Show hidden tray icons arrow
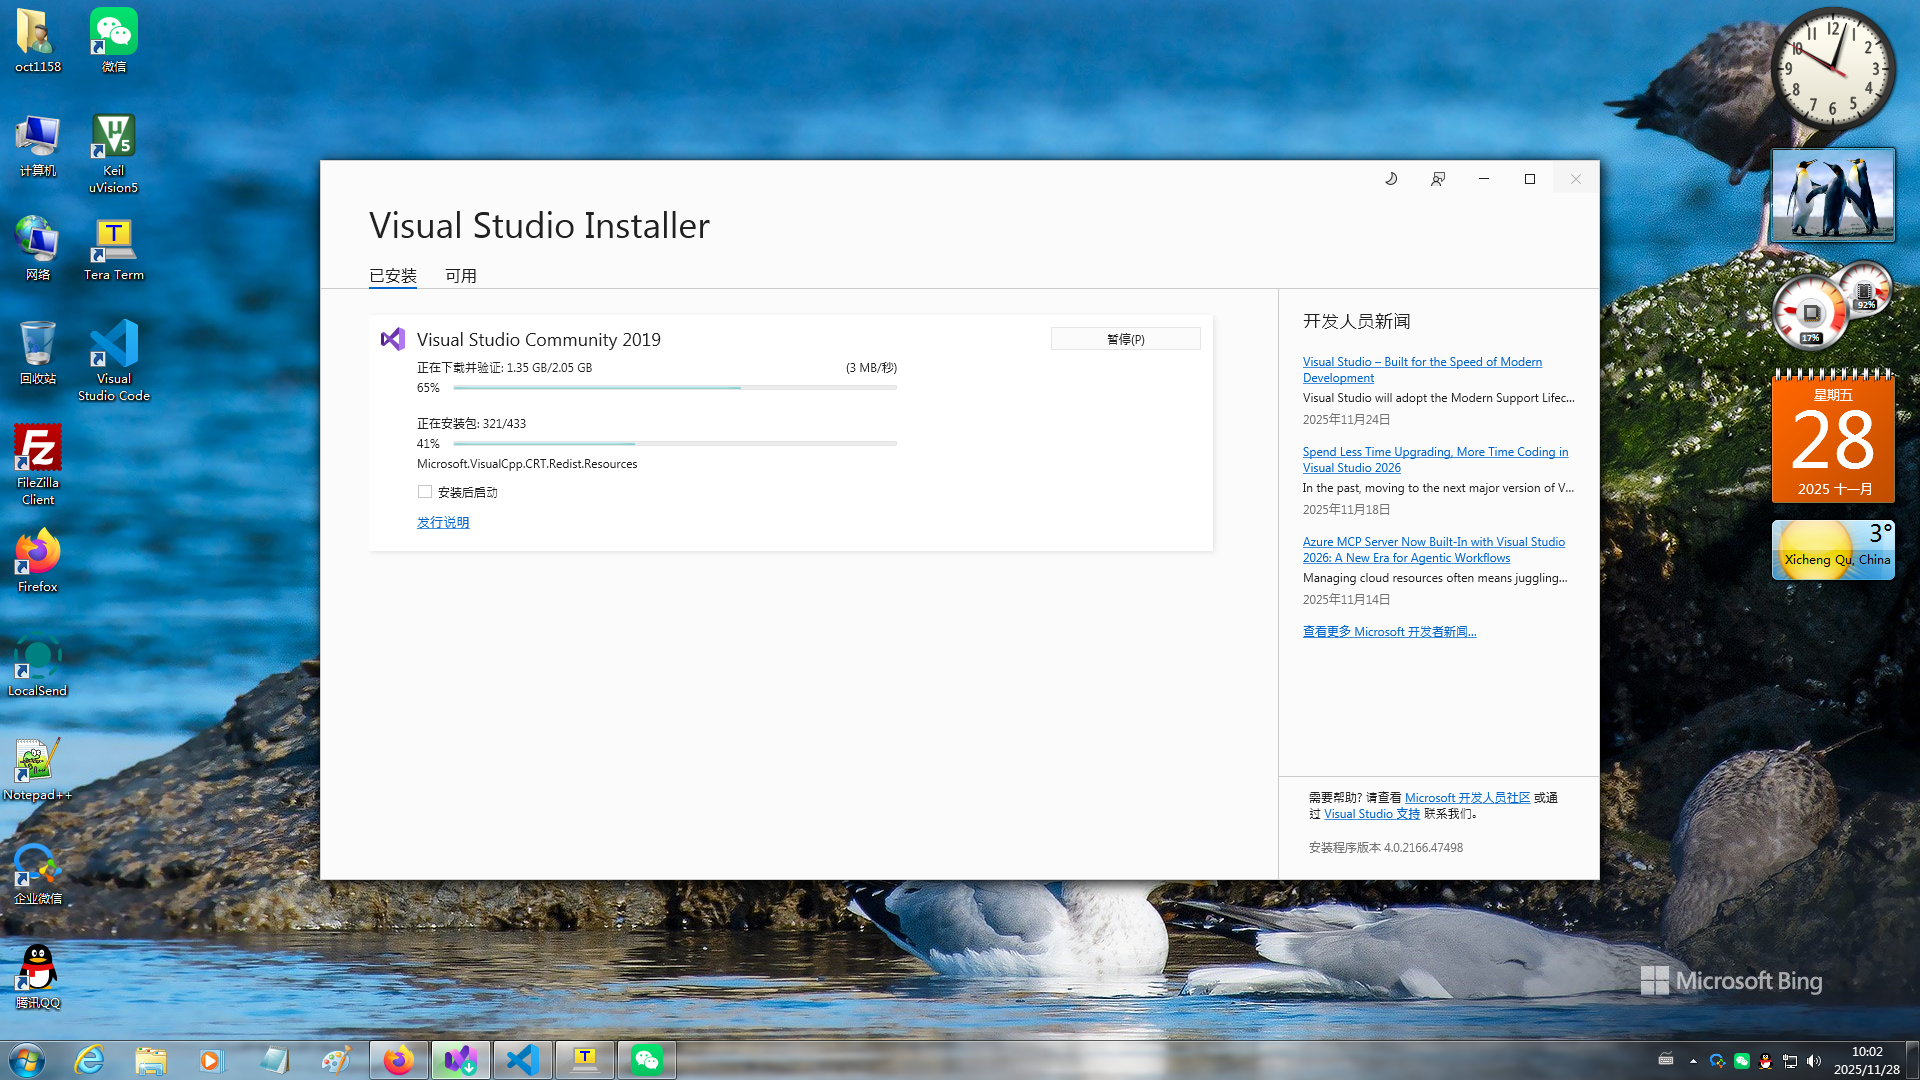 tap(1693, 1061)
